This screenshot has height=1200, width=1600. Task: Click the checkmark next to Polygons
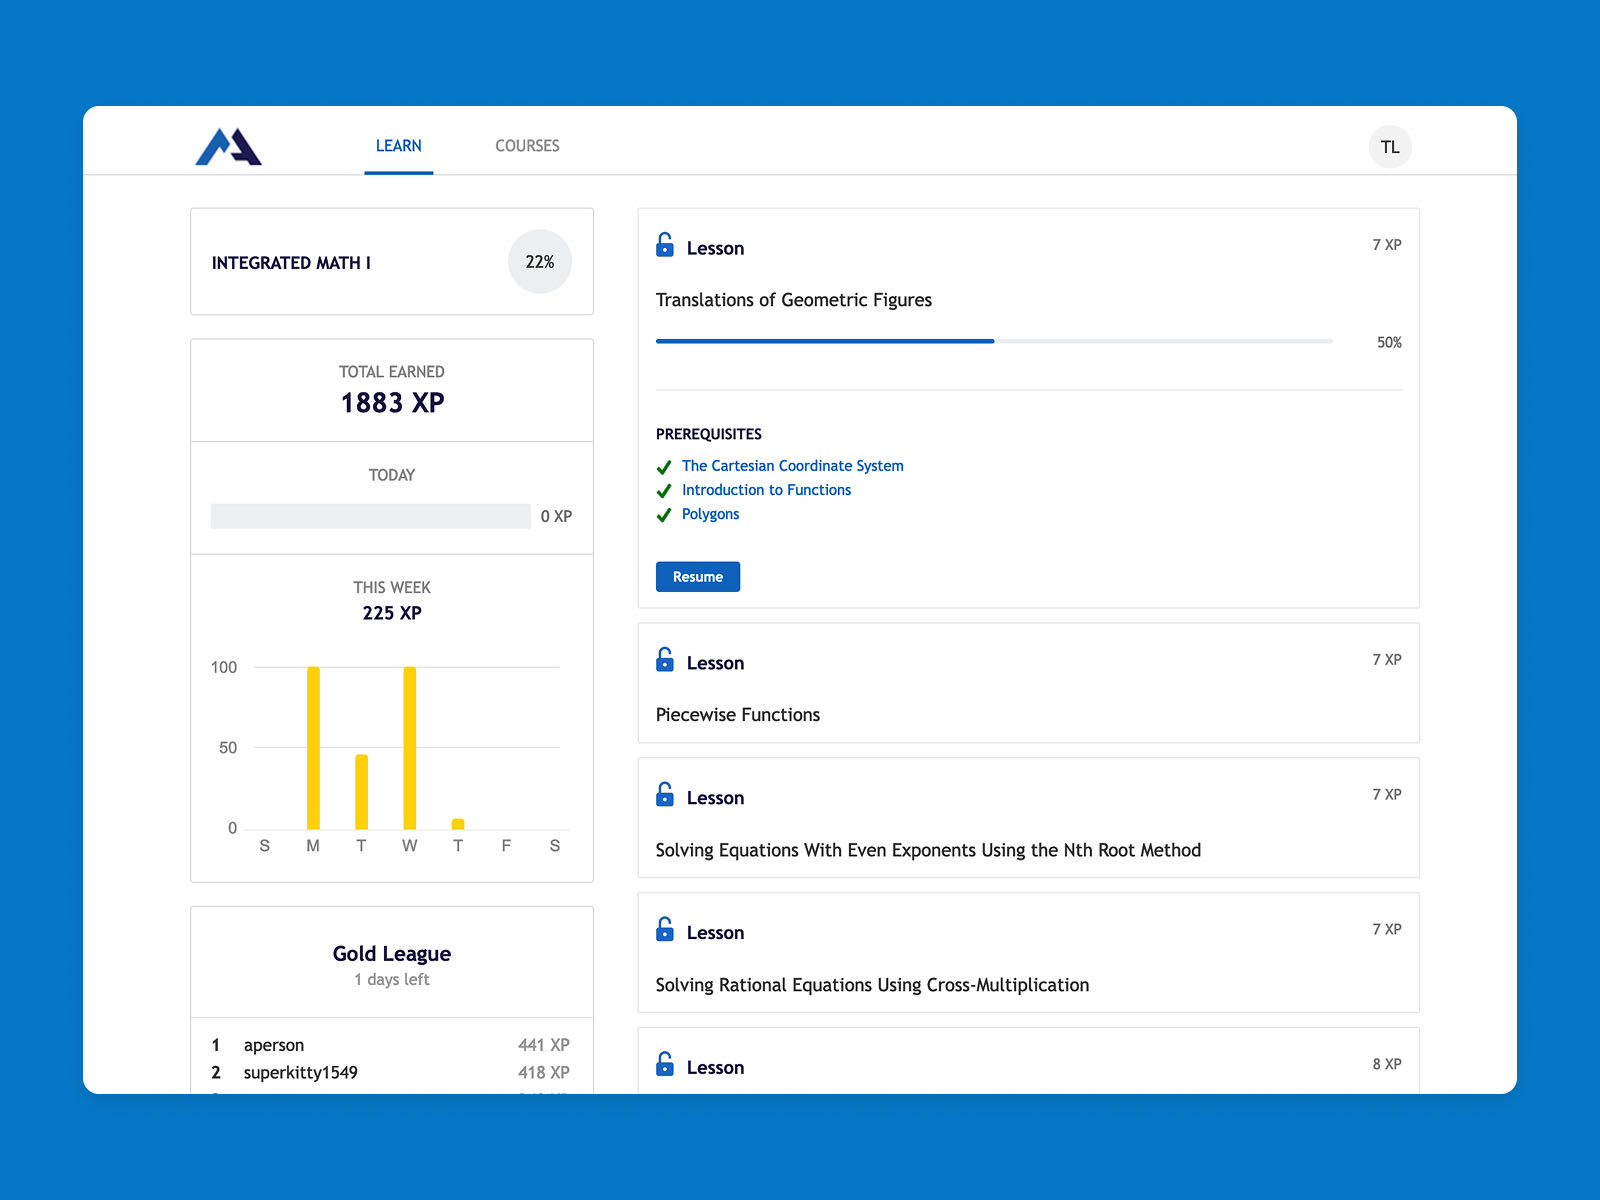click(664, 515)
